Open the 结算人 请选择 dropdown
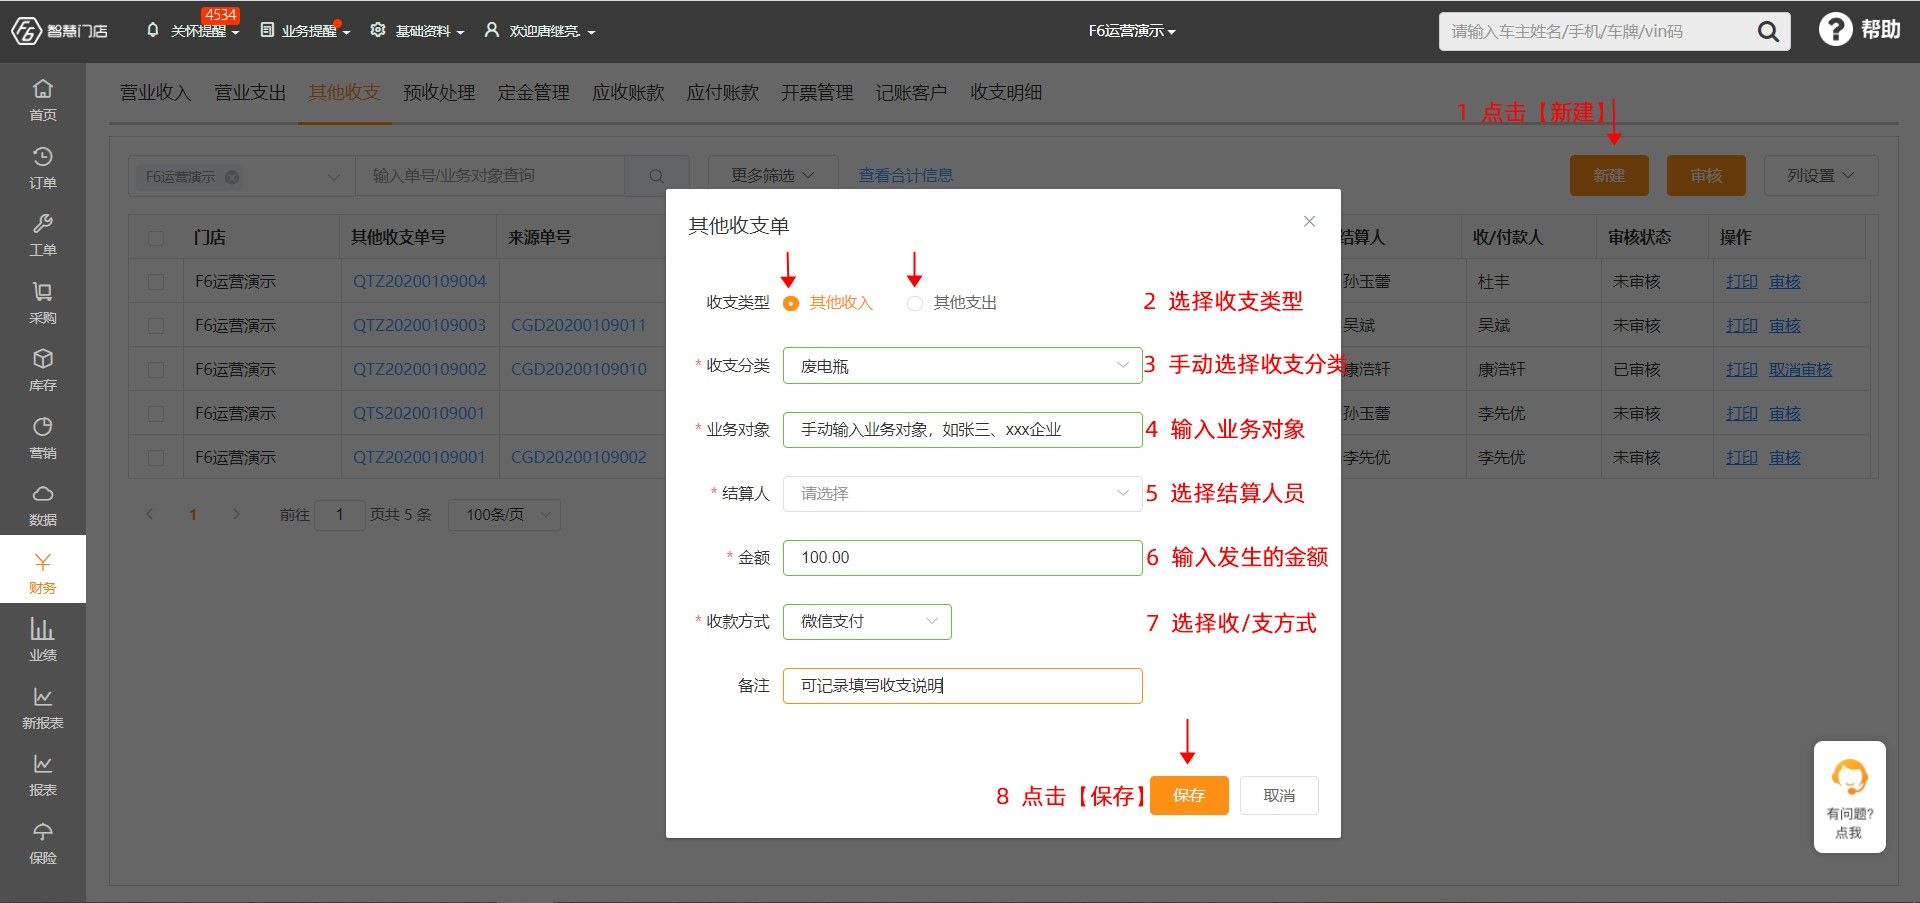 962,494
